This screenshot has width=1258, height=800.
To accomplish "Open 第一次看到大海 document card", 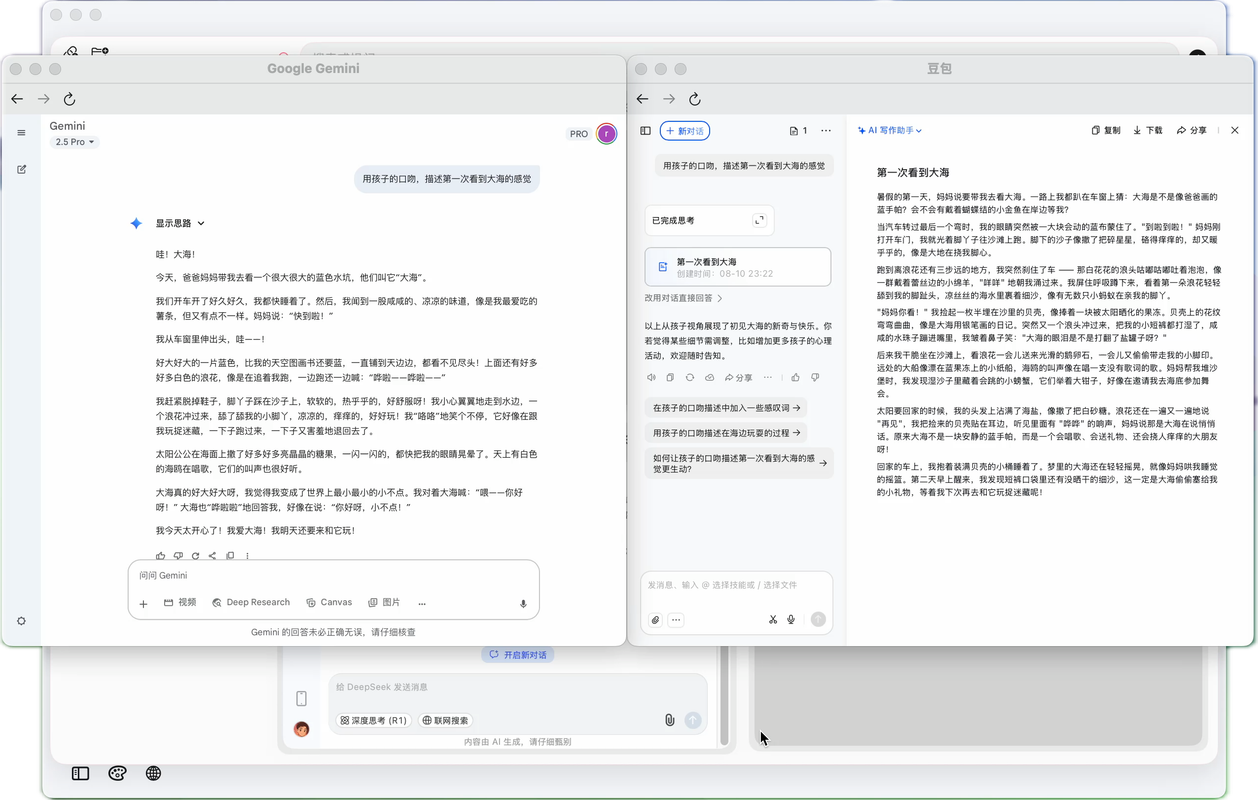I will pyautogui.click(x=738, y=267).
